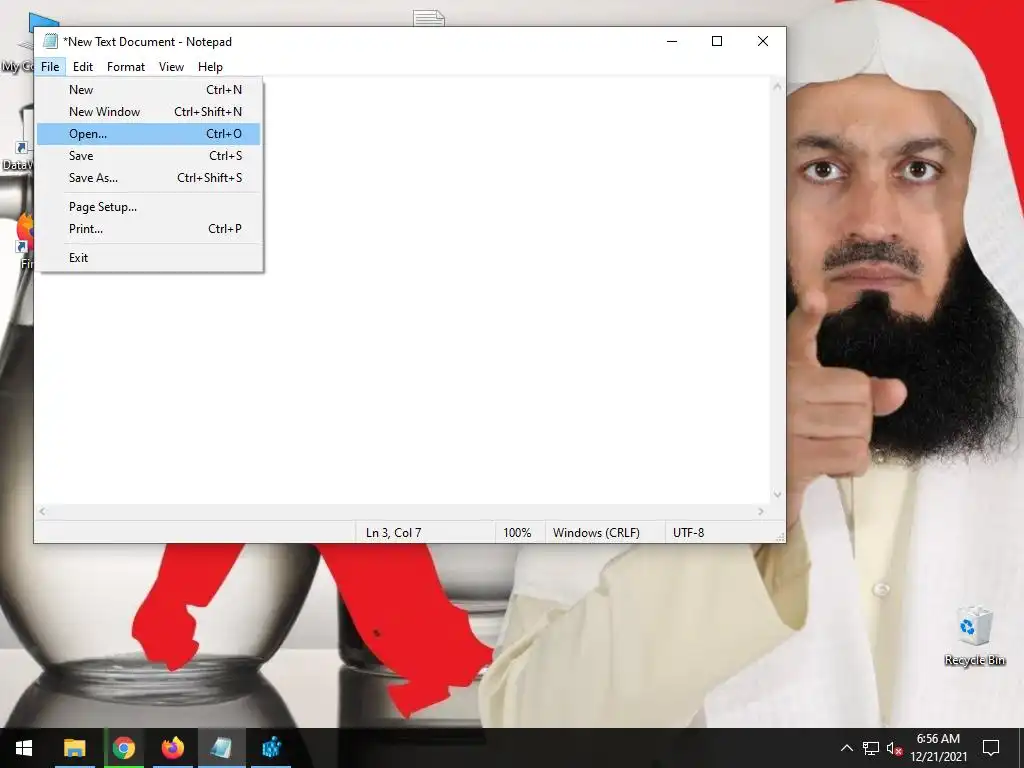Click the vertical scrollbar down arrow

click(777, 494)
